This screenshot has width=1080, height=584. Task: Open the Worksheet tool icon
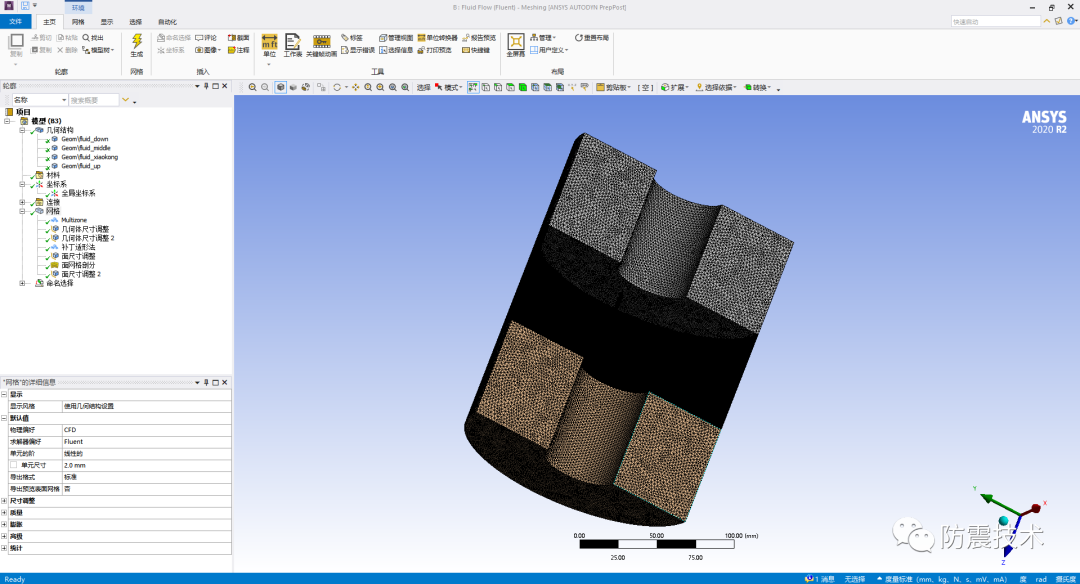[292, 41]
